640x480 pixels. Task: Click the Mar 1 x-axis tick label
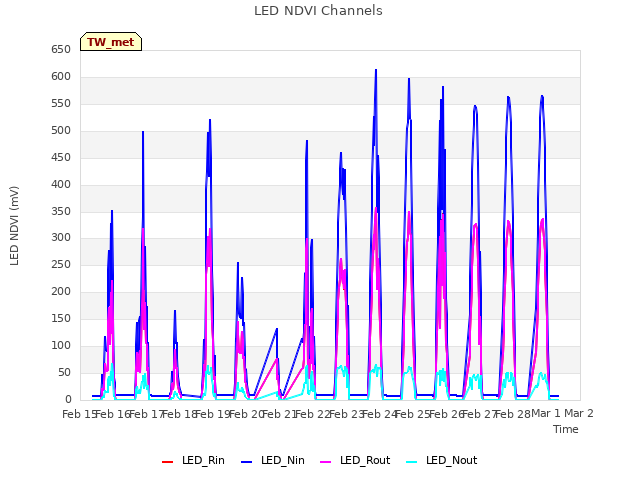[x=546, y=413]
